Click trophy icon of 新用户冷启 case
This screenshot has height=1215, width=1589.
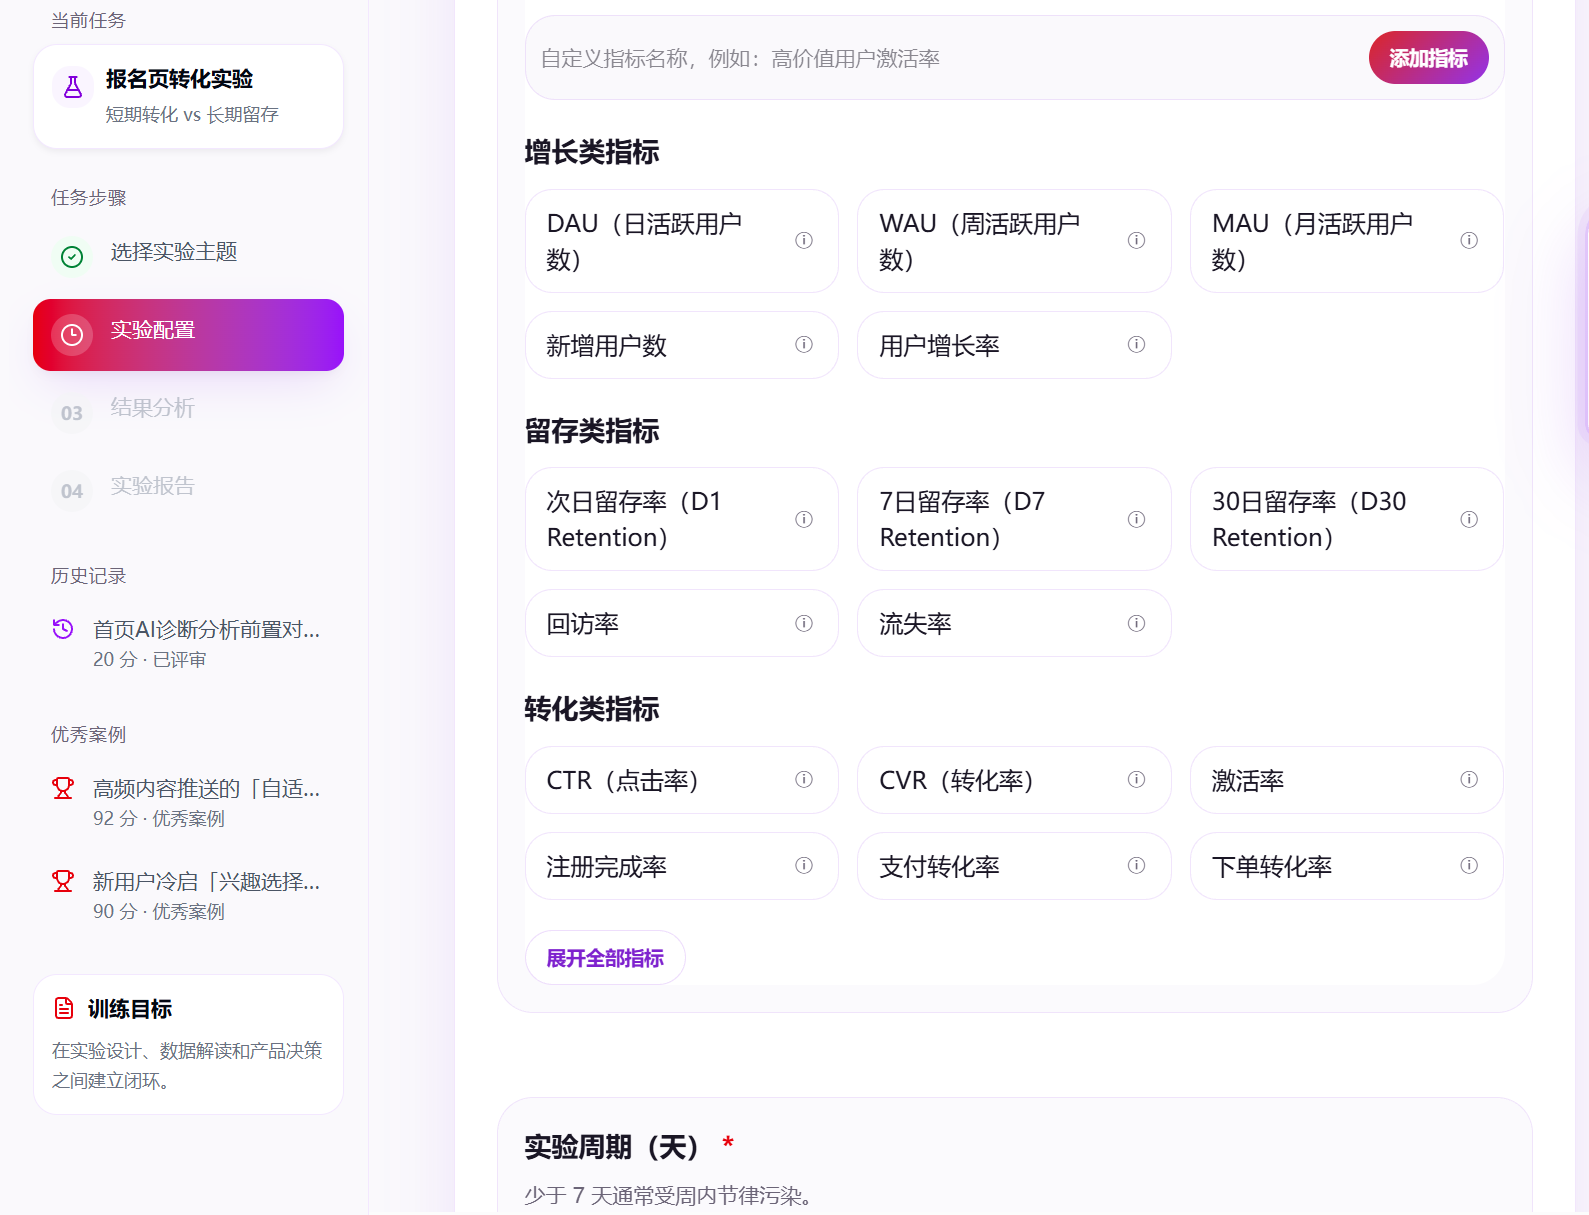click(x=63, y=881)
